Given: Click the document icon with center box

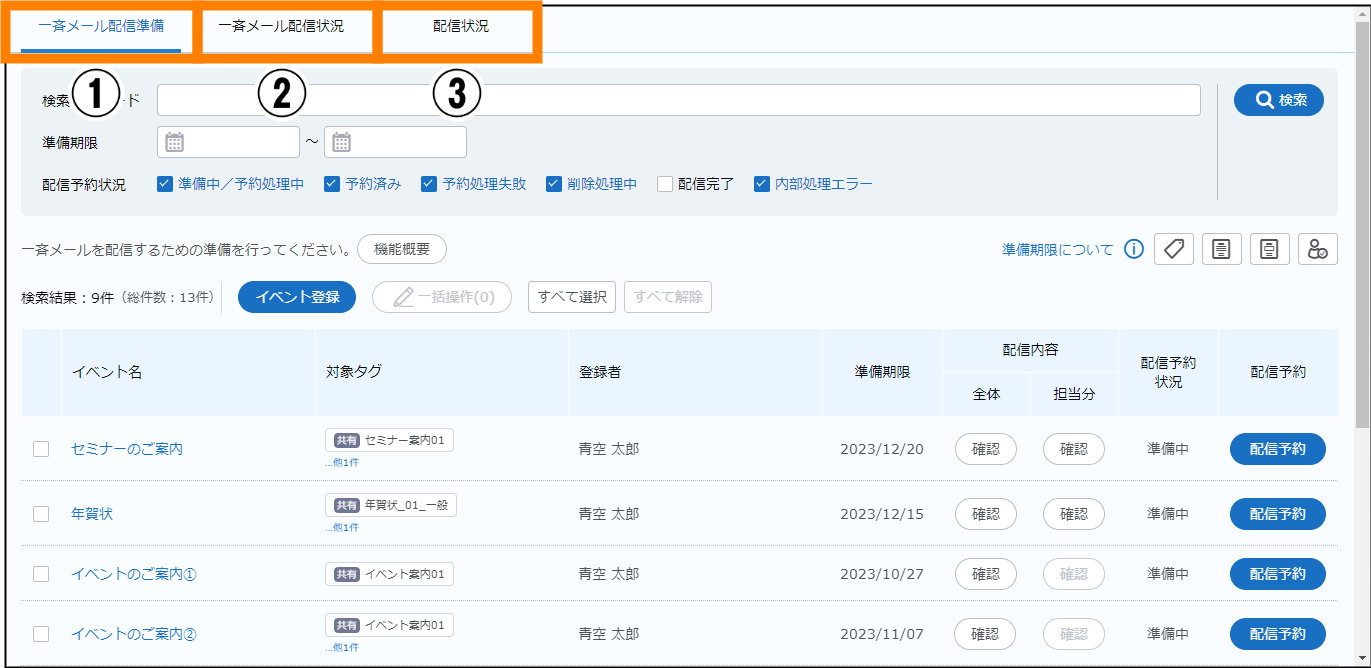Looking at the screenshot, I should pyautogui.click(x=1269, y=249).
